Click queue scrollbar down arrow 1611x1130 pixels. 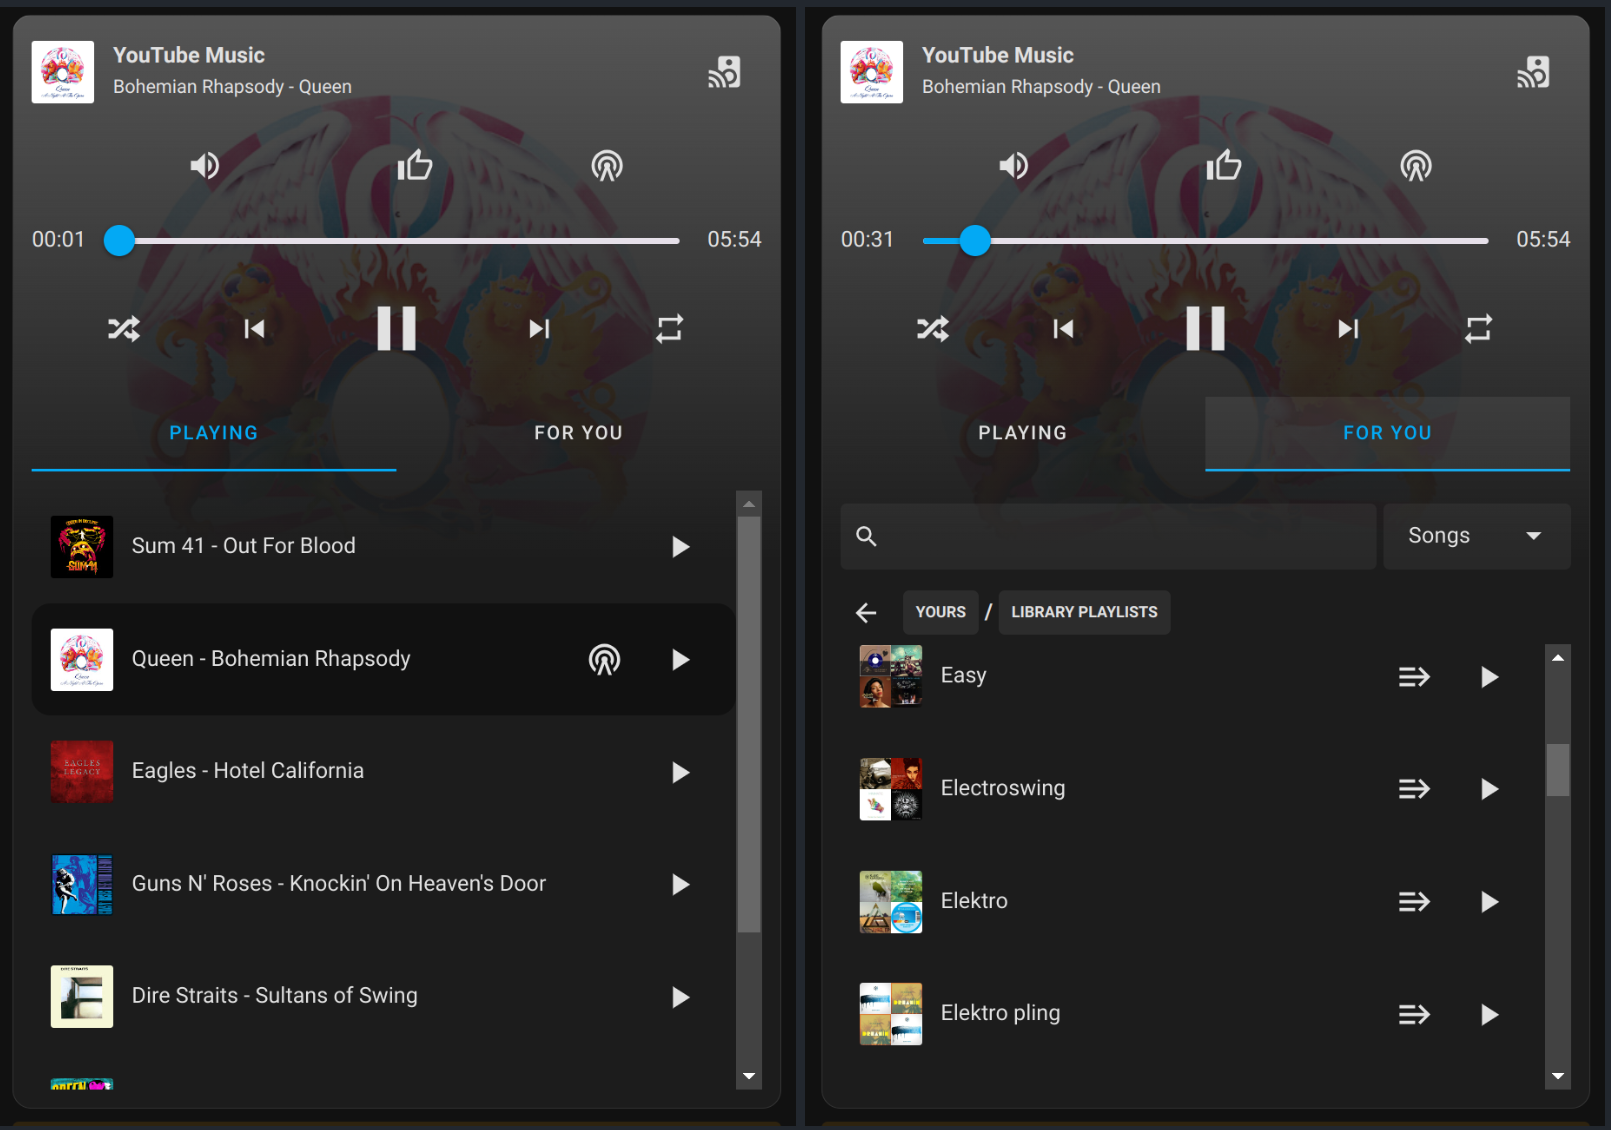tap(749, 1076)
